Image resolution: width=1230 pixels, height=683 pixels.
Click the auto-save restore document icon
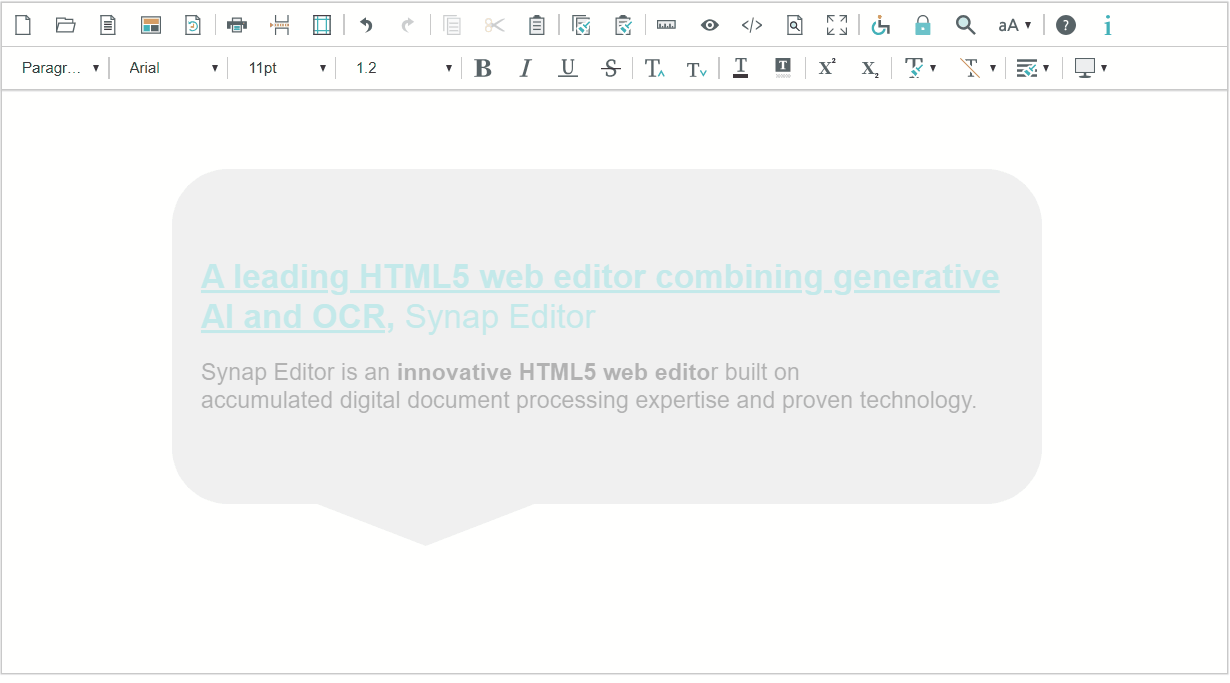(x=194, y=25)
